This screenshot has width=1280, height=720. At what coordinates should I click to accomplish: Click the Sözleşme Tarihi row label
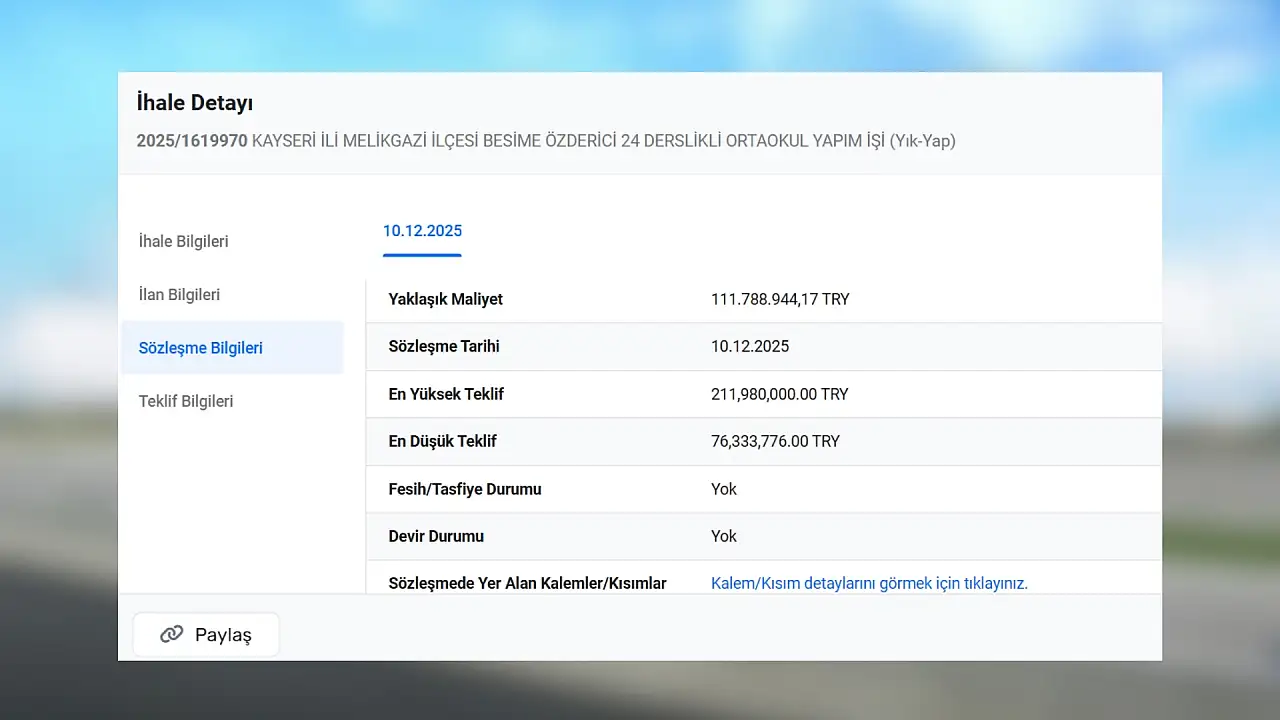pos(444,346)
